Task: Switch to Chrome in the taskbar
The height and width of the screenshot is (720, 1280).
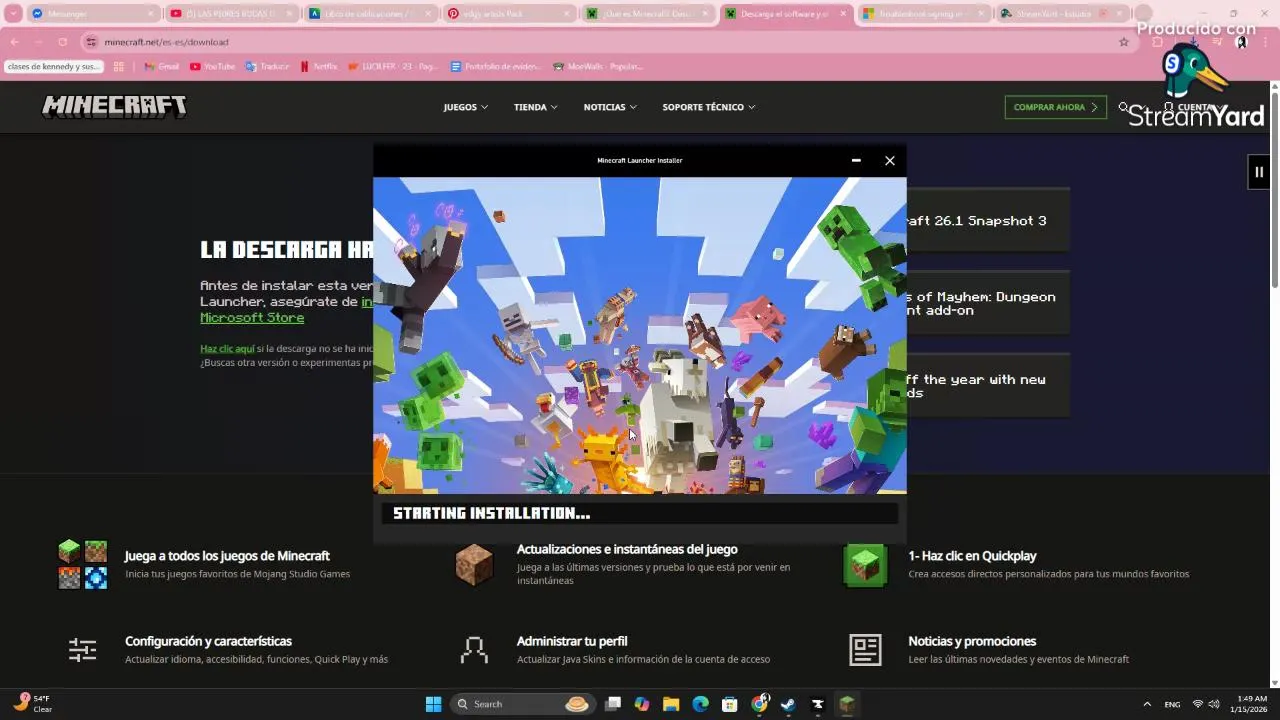Action: [x=759, y=704]
